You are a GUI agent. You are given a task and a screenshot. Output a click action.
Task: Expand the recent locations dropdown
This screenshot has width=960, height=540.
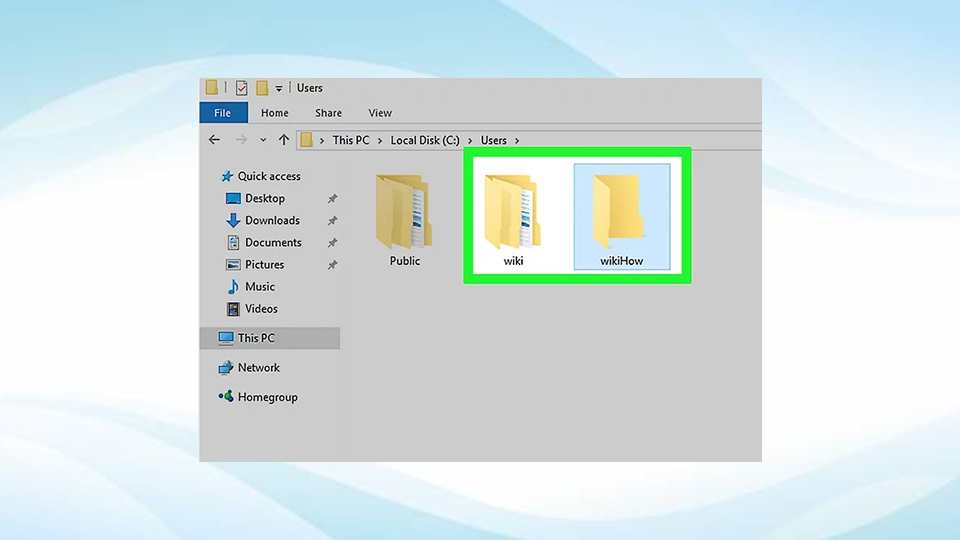(263, 141)
